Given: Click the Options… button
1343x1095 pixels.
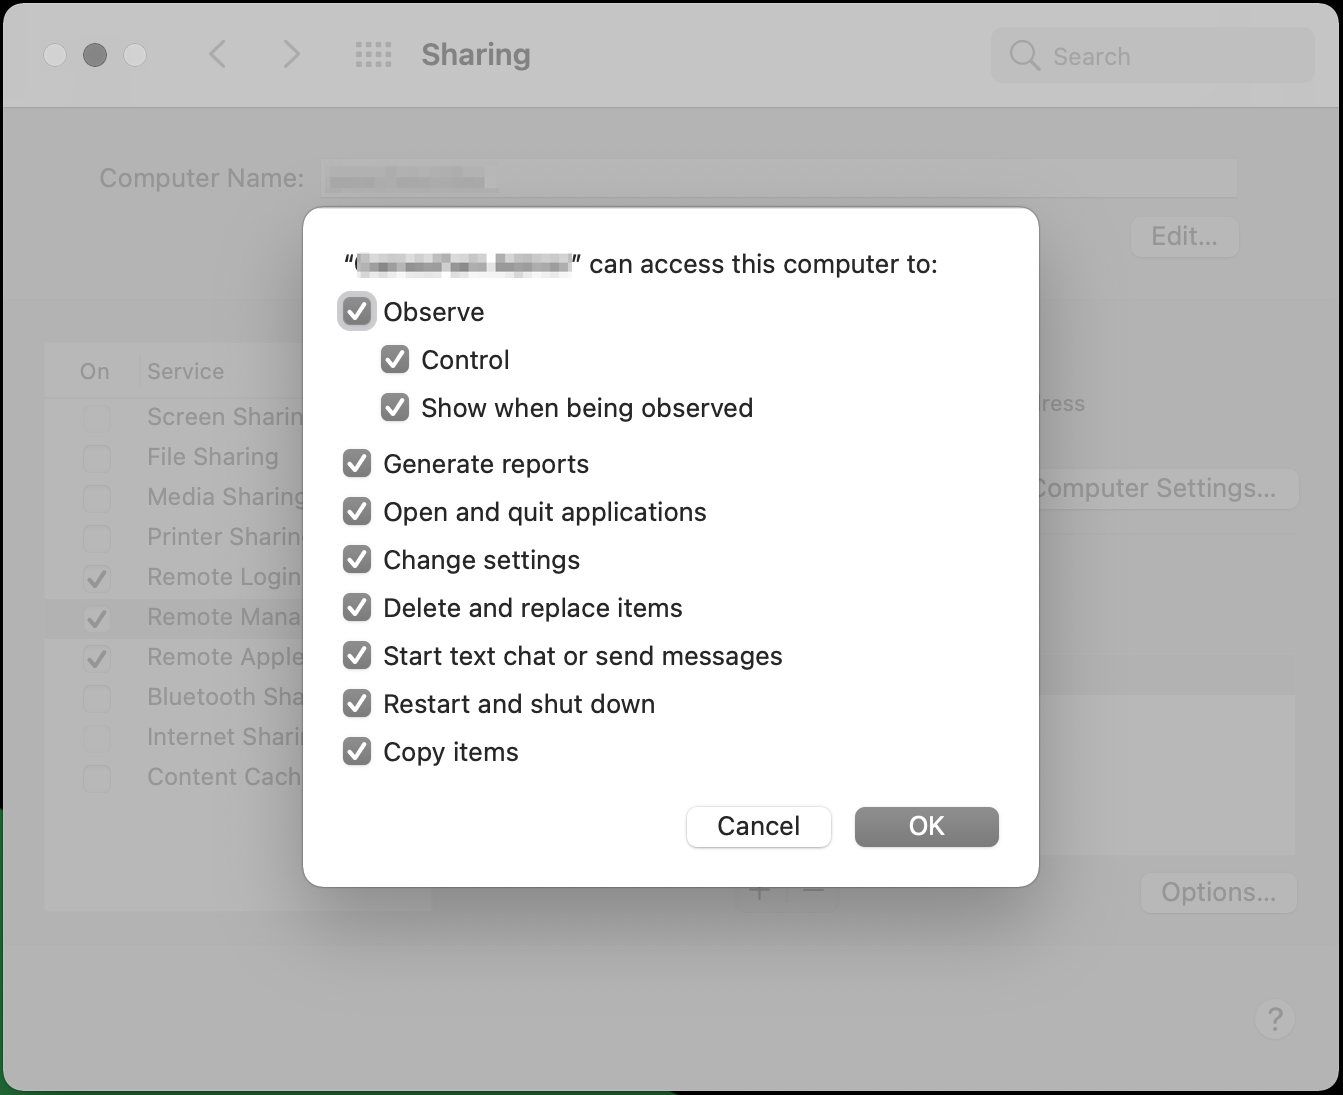Looking at the screenshot, I should pyautogui.click(x=1218, y=893).
